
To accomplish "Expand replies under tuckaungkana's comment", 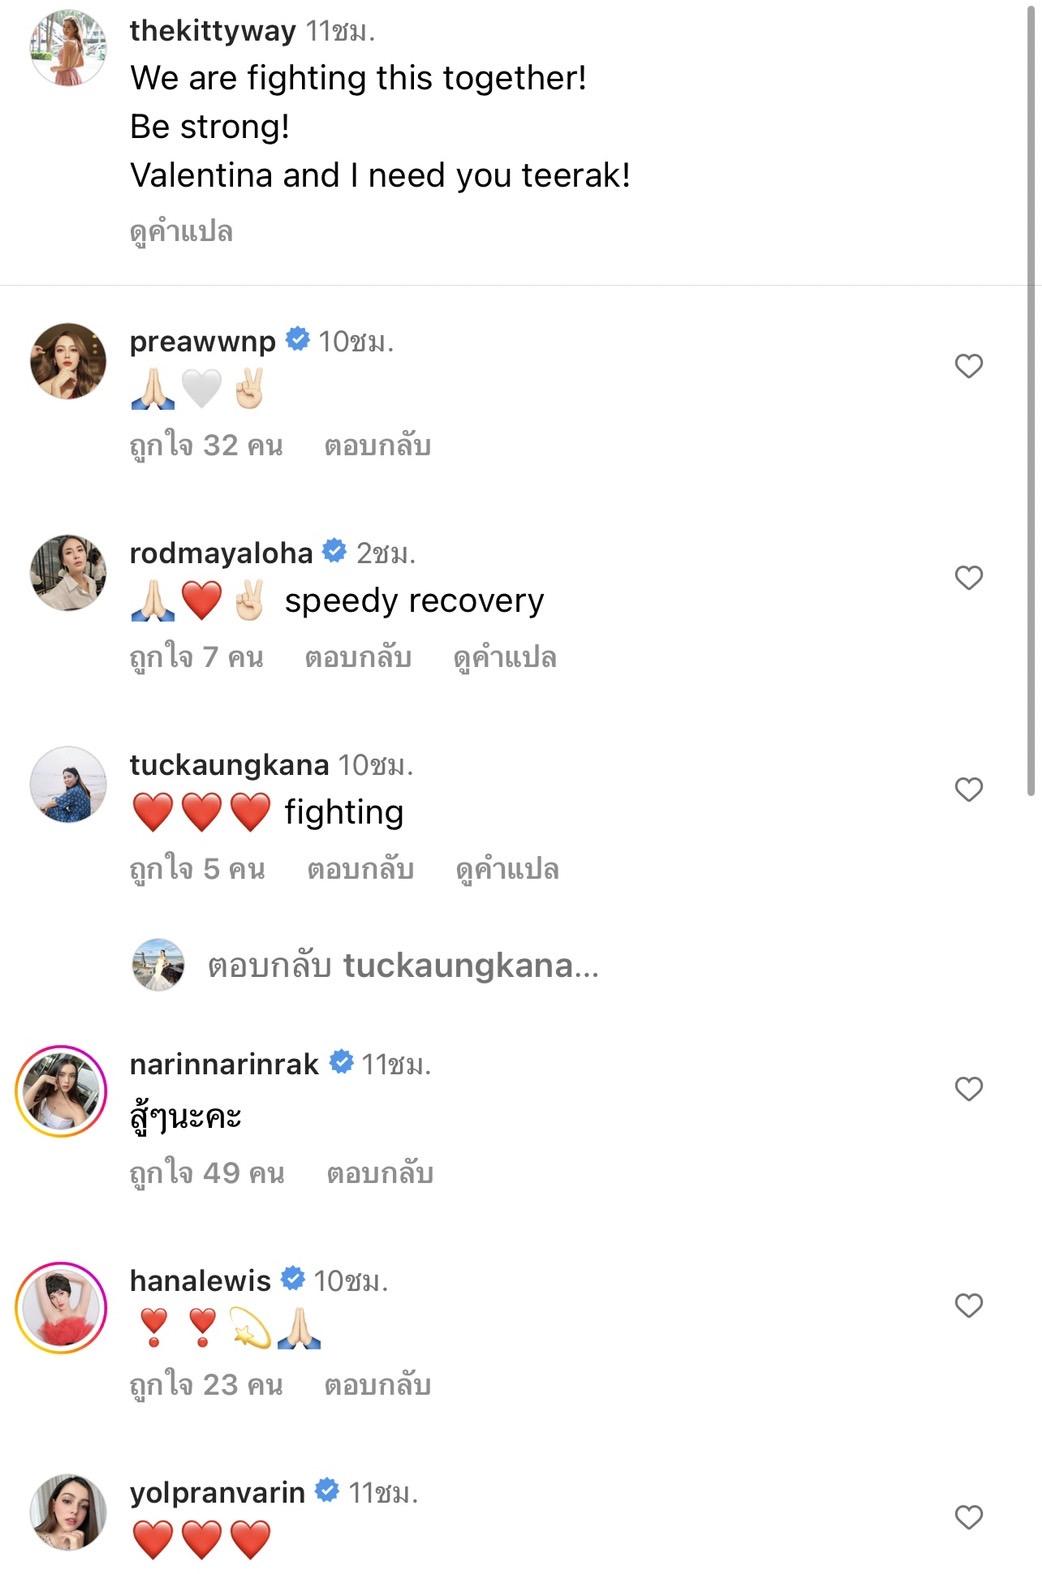I will (x=402, y=965).
